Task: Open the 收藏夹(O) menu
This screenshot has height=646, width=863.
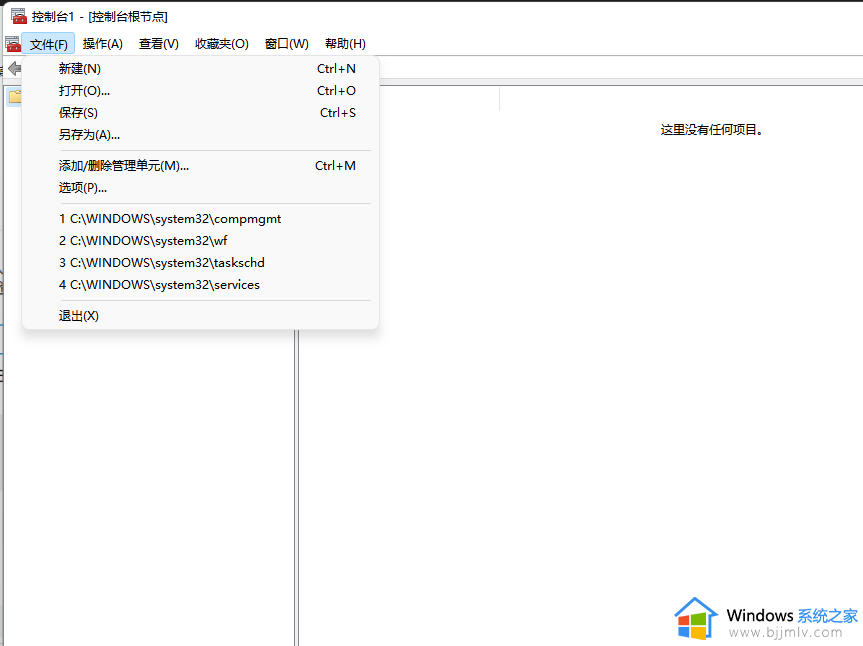Action: click(x=221, y=44)
